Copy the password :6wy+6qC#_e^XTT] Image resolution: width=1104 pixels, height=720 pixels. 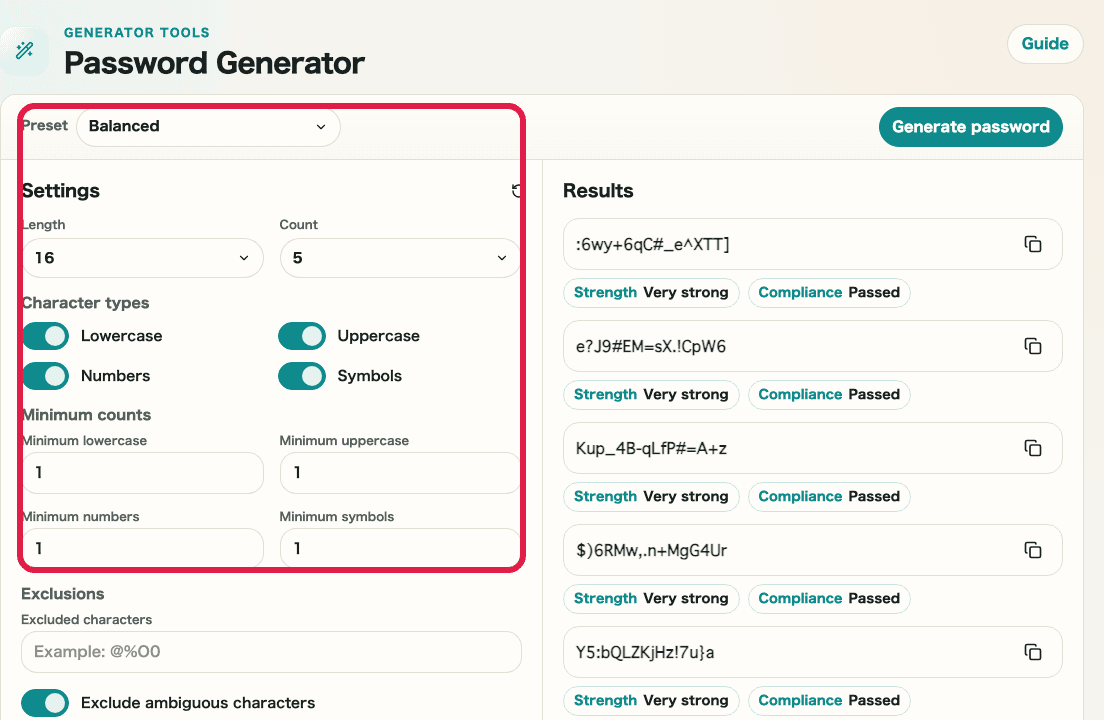point(1033,244)
